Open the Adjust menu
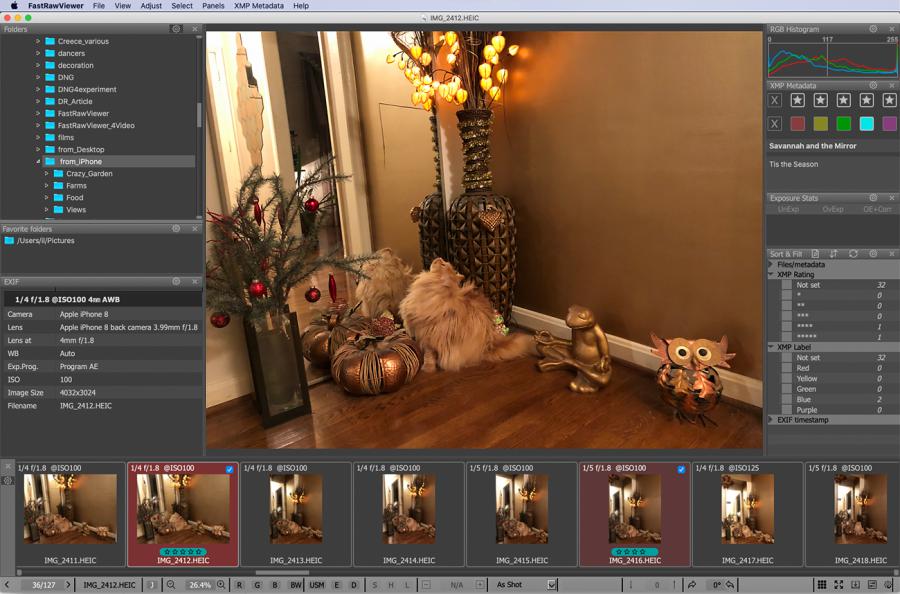The width and height of the screenshot is (900, 594). (x=151, y=6)
